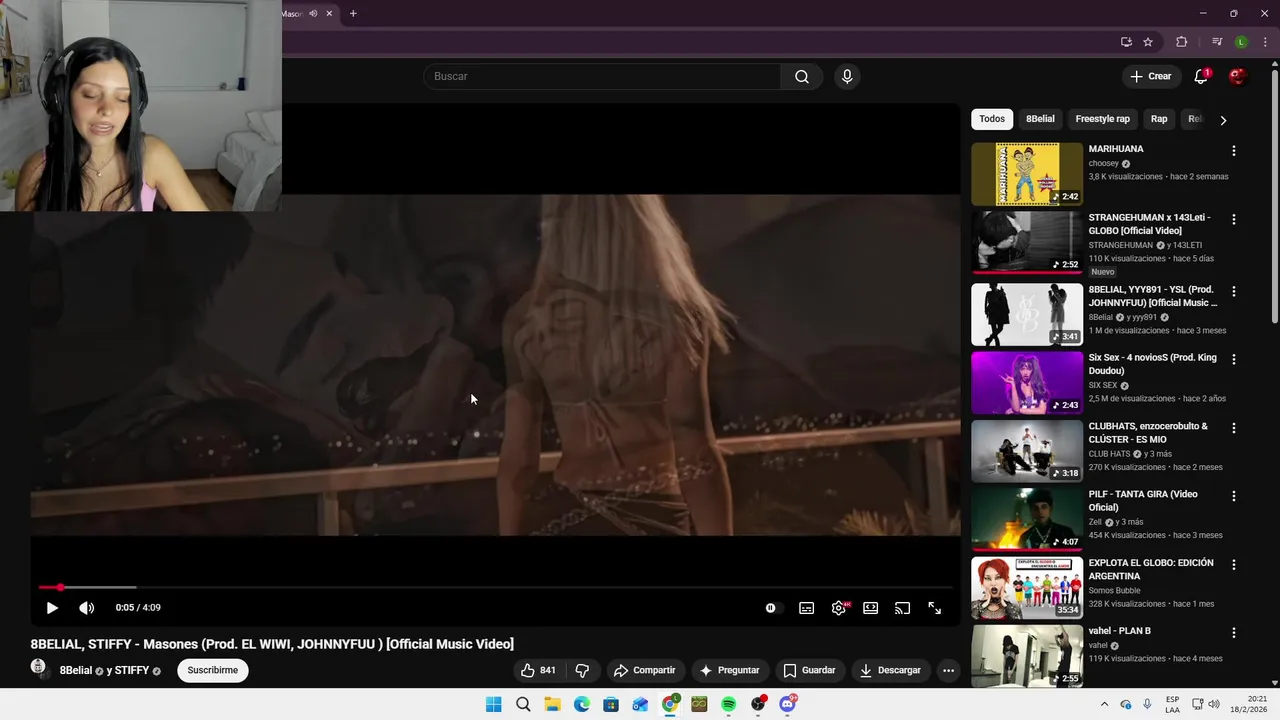Viewport: 1280px width, 720px height.
Task: Open options for CLUBHATS ES MIO video
Action: 1233,428
